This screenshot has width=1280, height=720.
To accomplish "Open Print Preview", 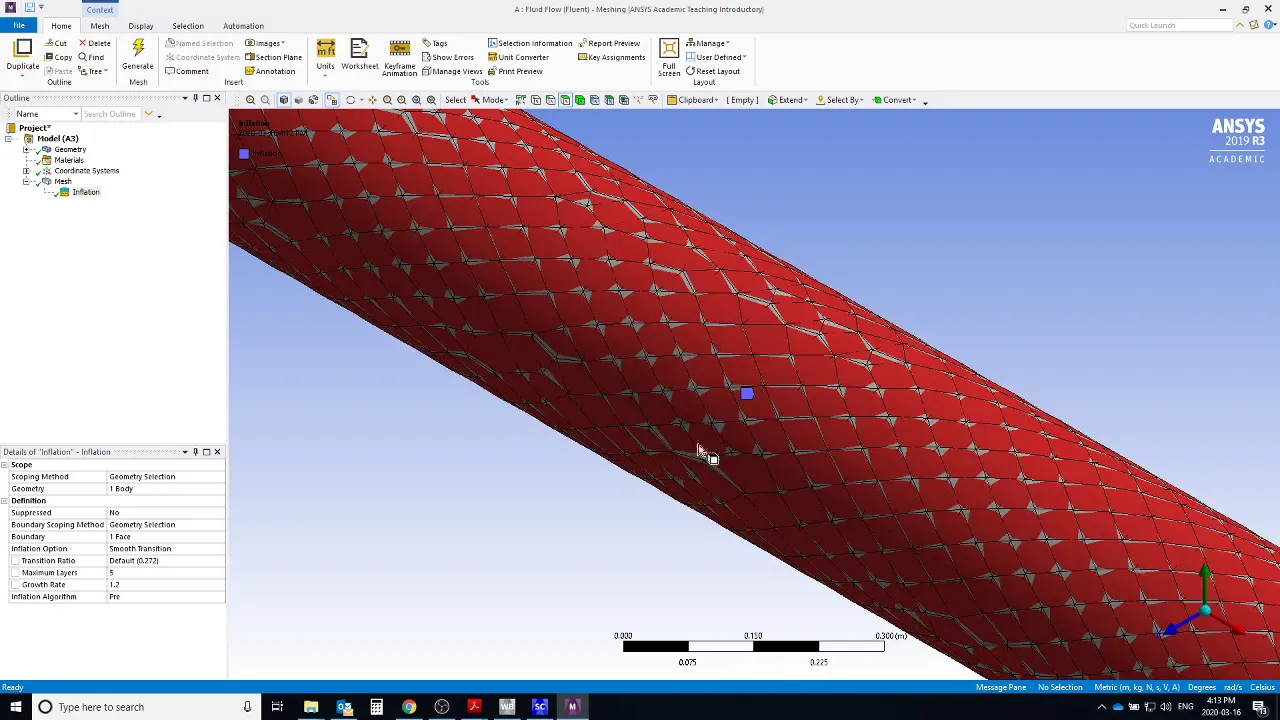I will pyautogui.click(x=515, y=71).
